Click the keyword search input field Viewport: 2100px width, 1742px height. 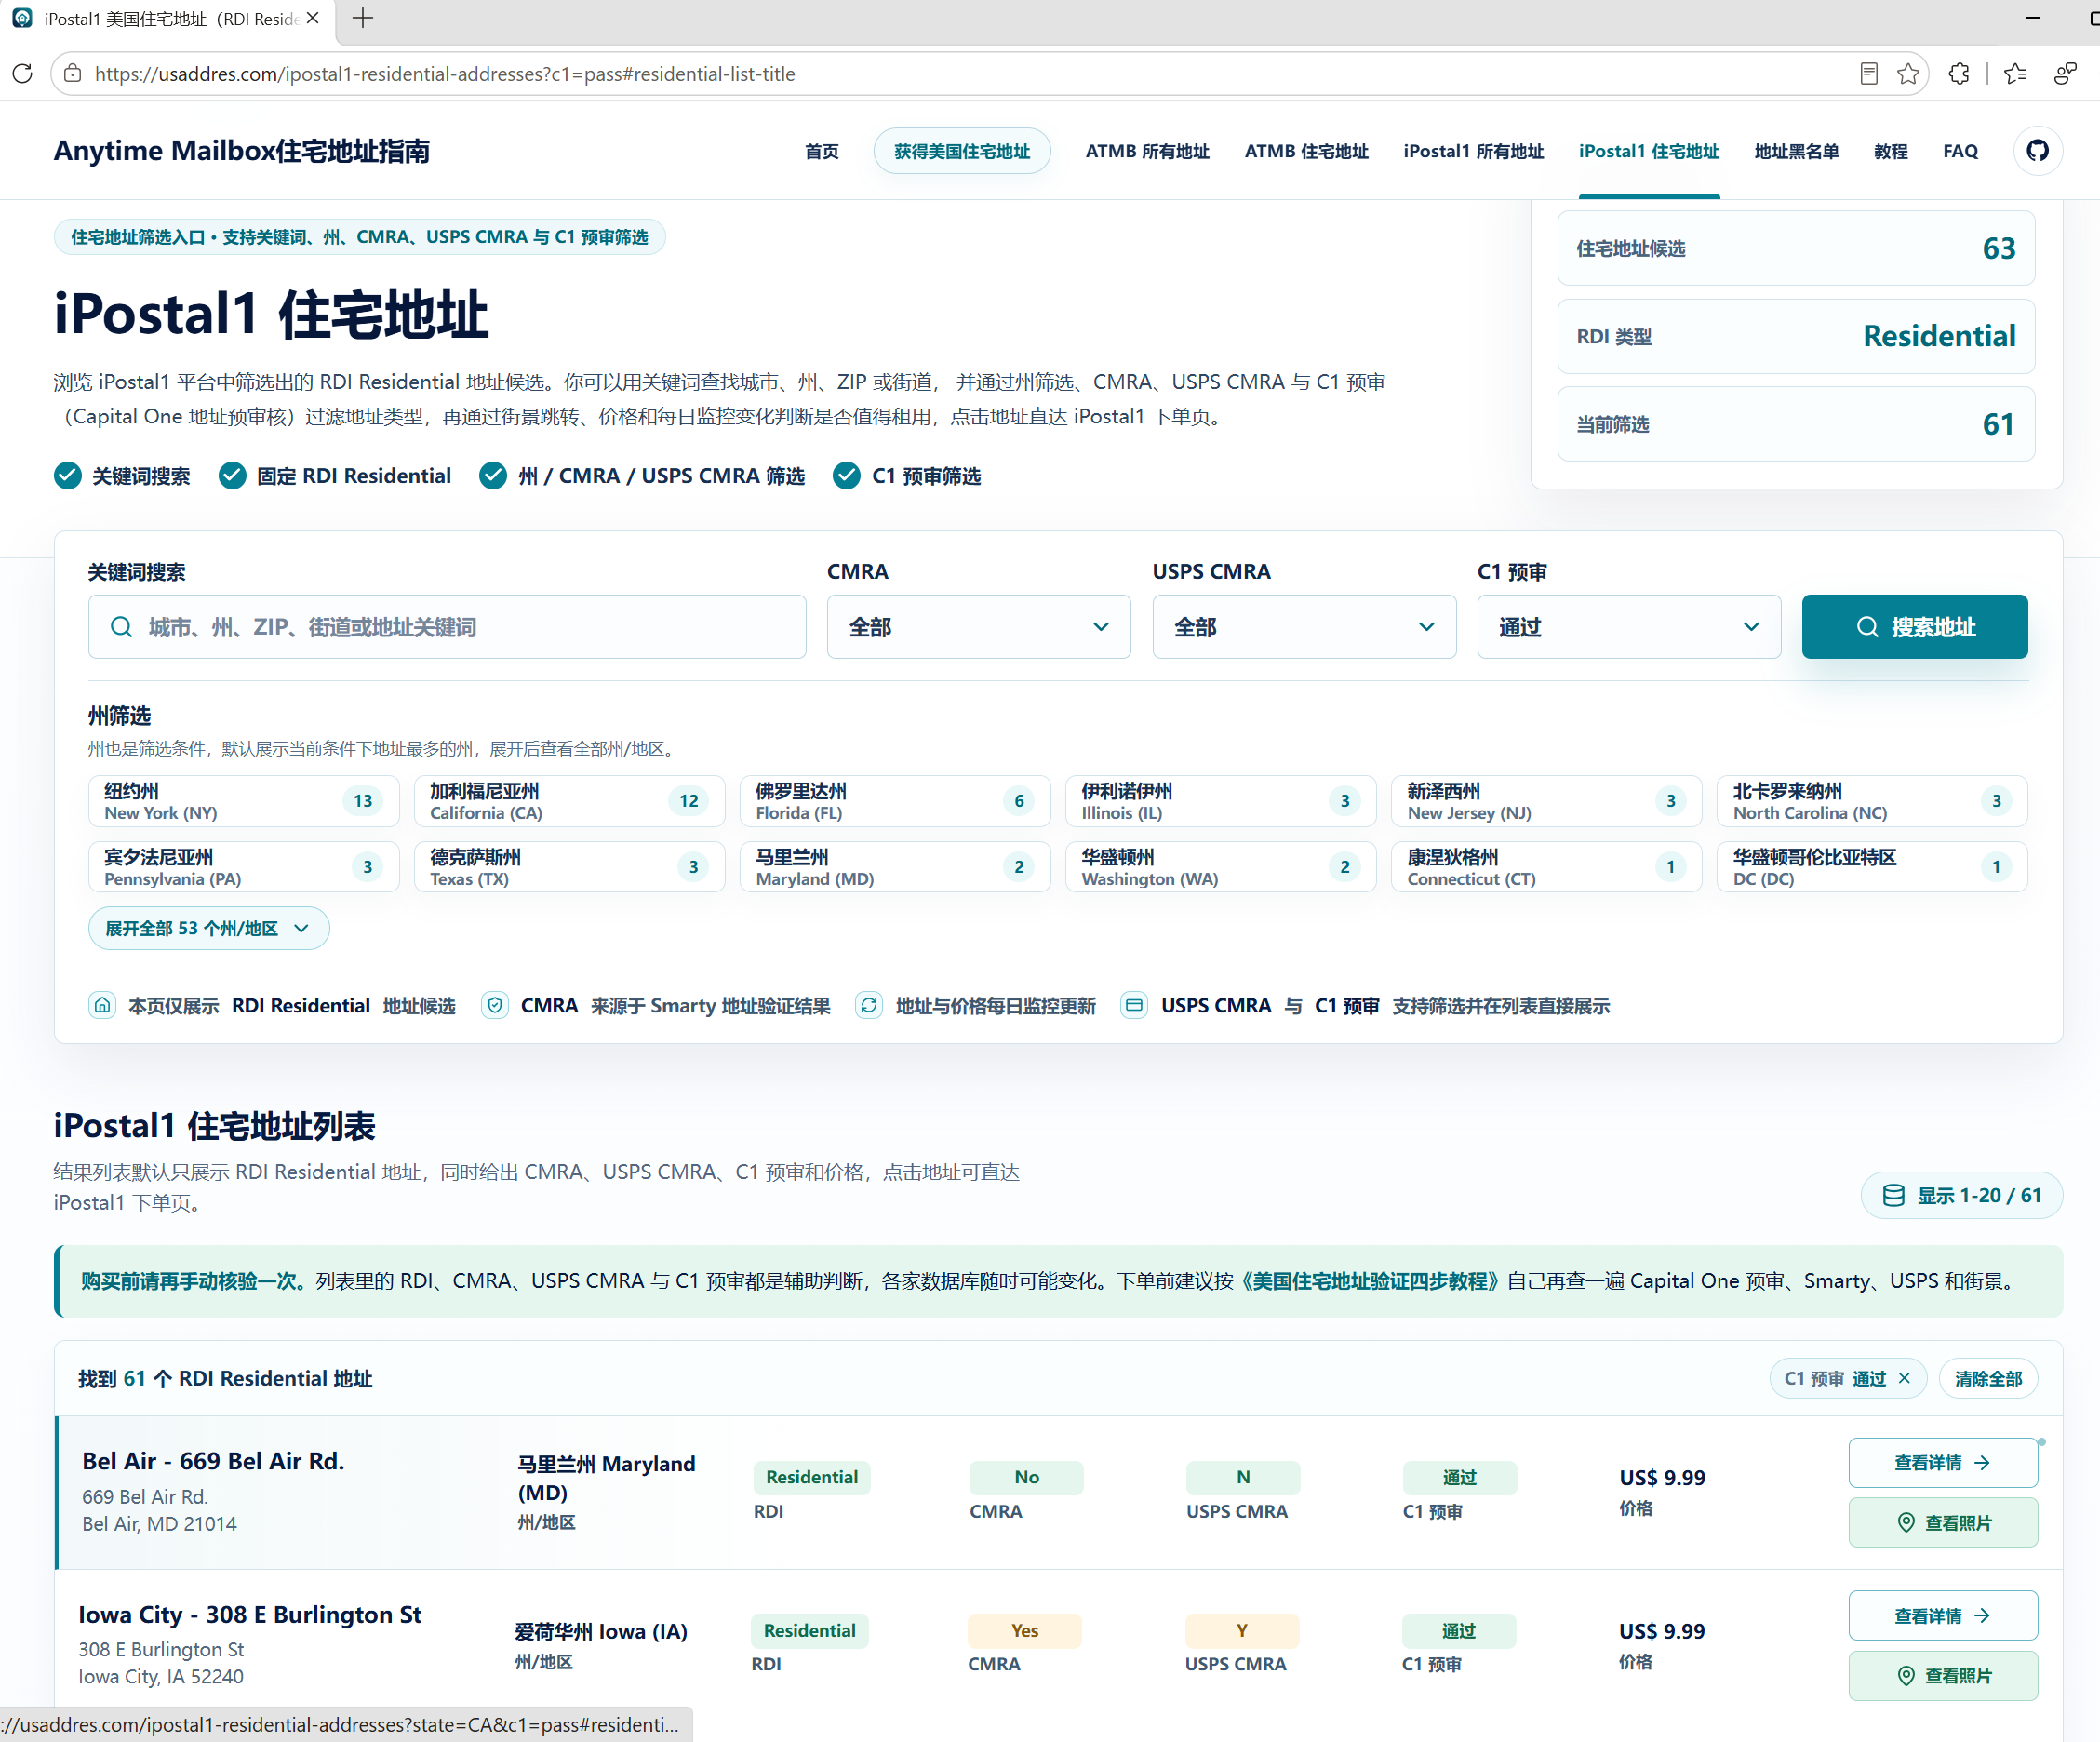(447, 627)
